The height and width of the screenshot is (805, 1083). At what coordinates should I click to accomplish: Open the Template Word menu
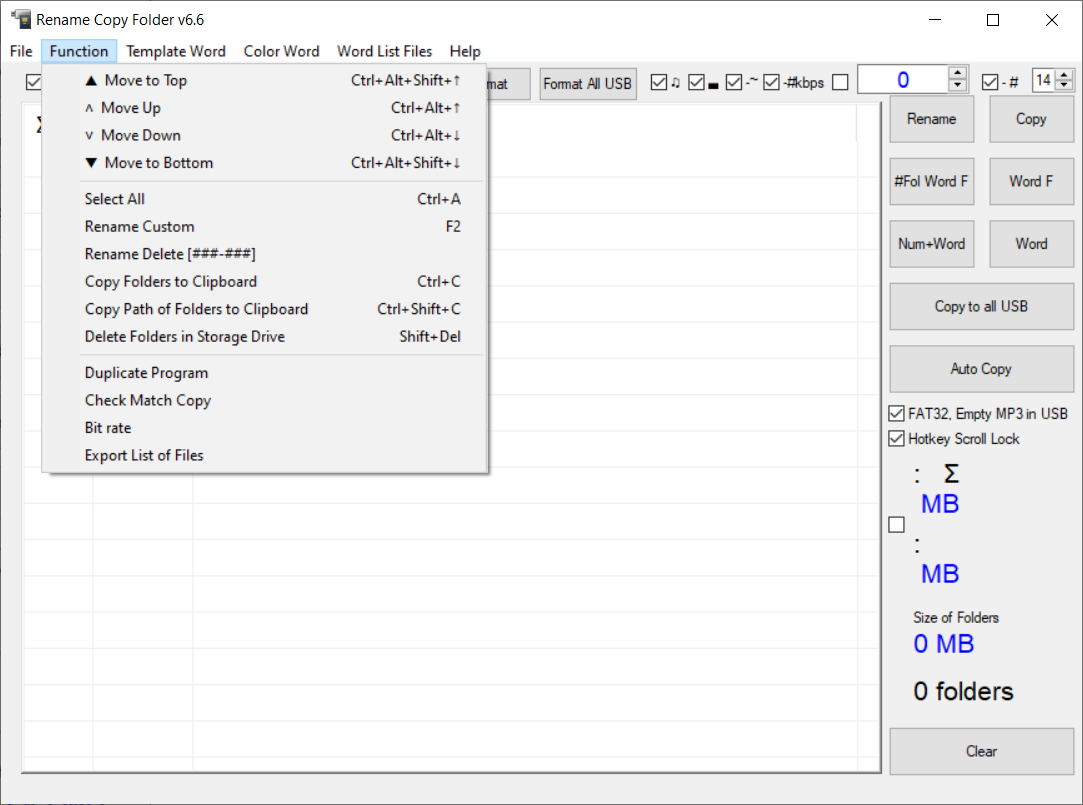point(176,51)
